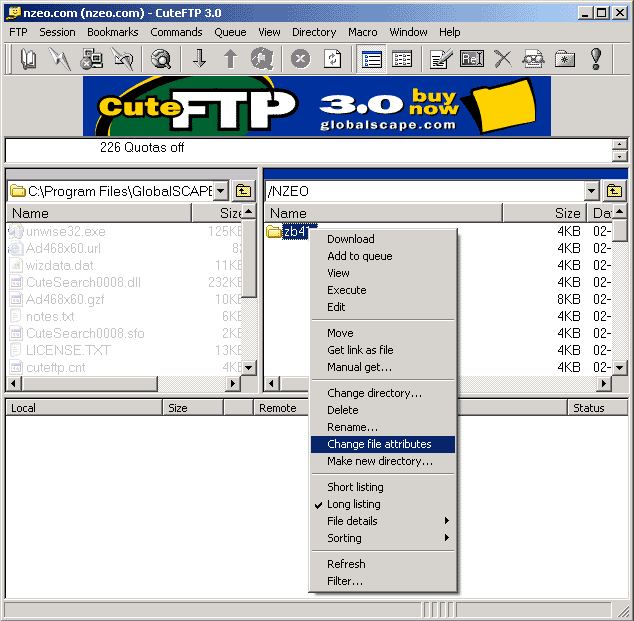
Task: Click the local pane horizontal scrollbar
Action: point(125,384)
